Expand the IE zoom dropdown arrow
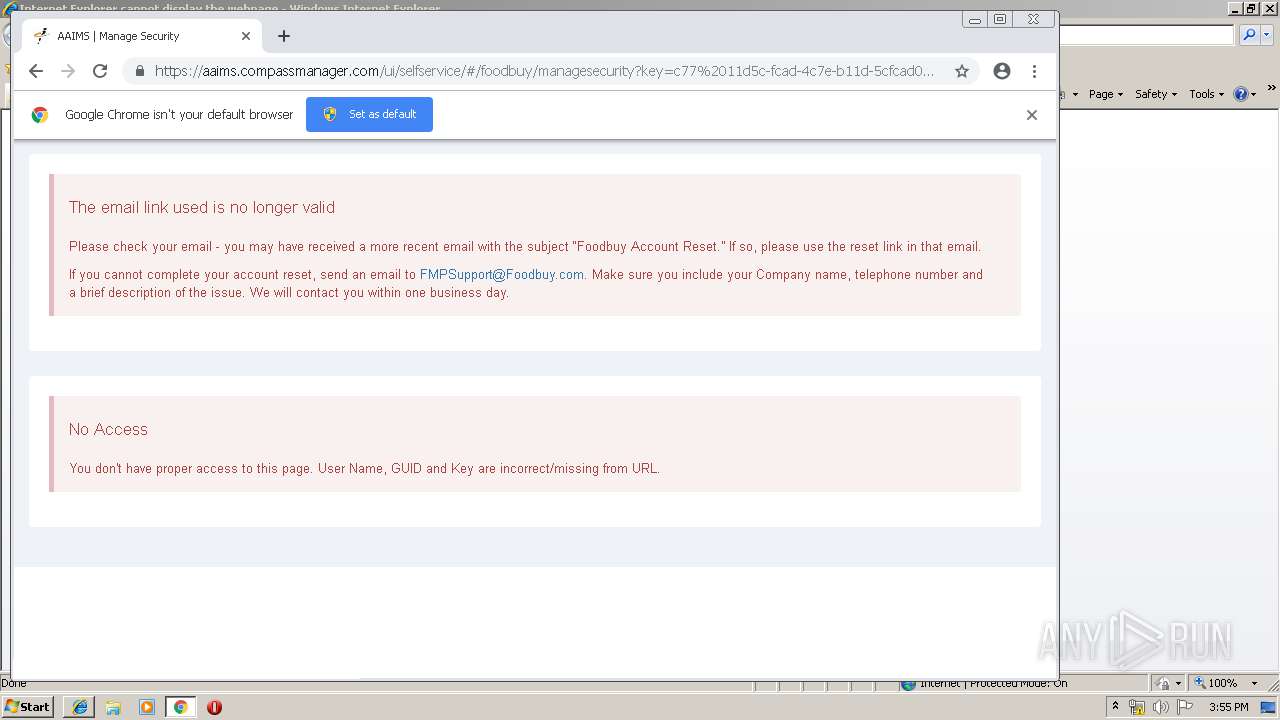1280x720 pixels. [1254, 683]
